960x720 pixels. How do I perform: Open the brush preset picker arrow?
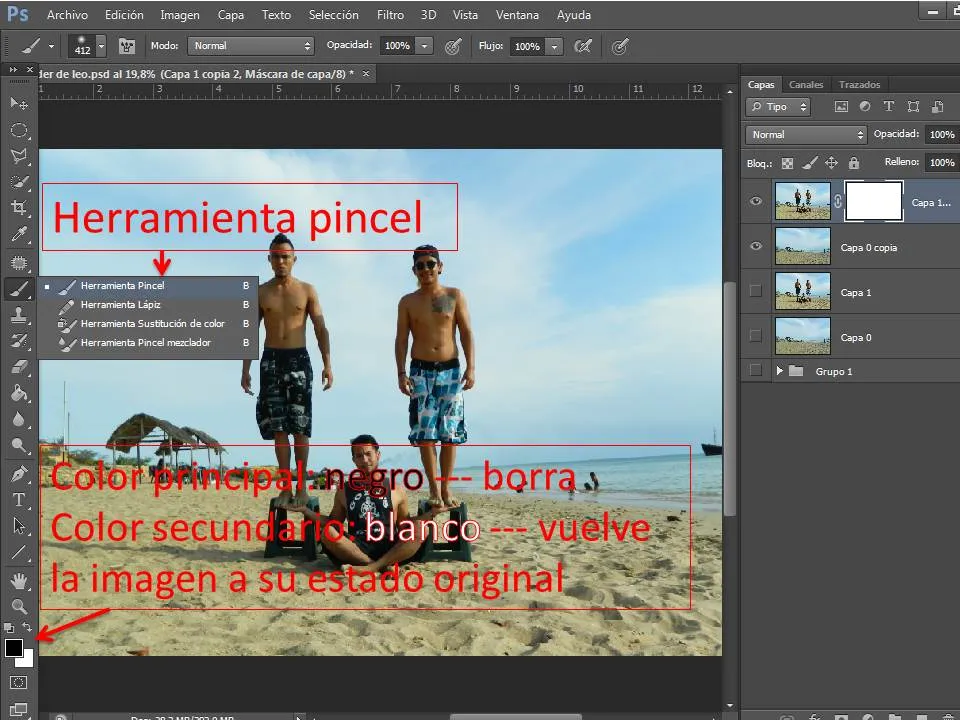(x=102, y=46)
